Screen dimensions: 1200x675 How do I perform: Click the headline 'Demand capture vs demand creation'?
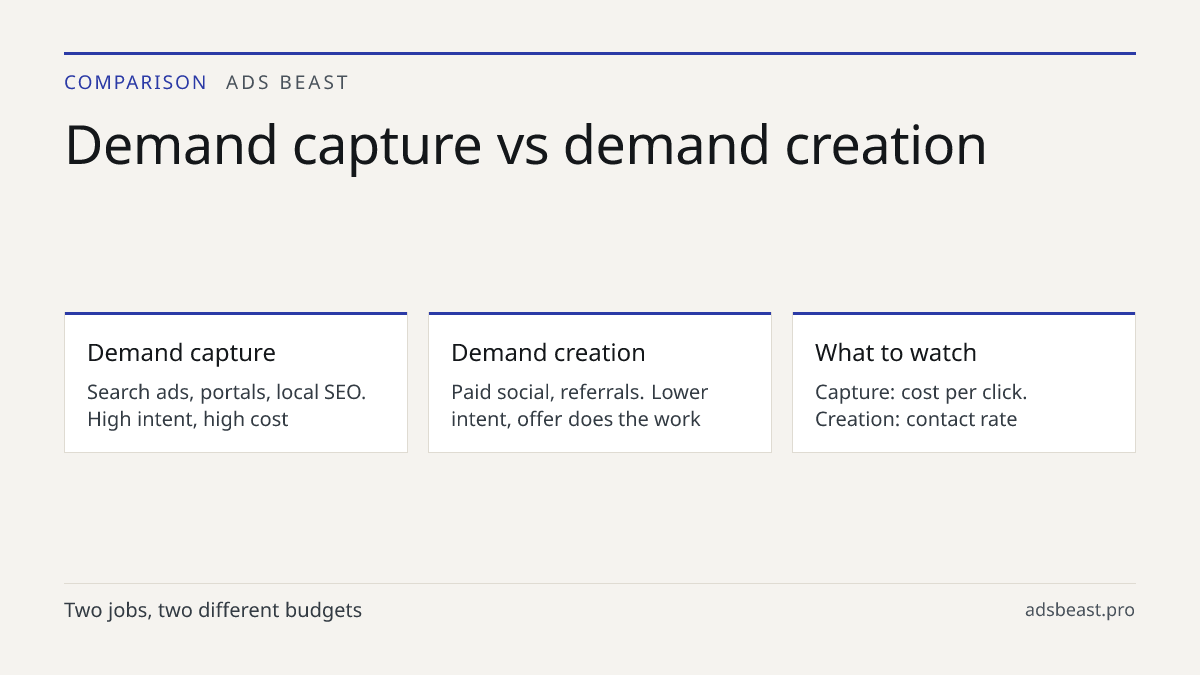[526, 144]
